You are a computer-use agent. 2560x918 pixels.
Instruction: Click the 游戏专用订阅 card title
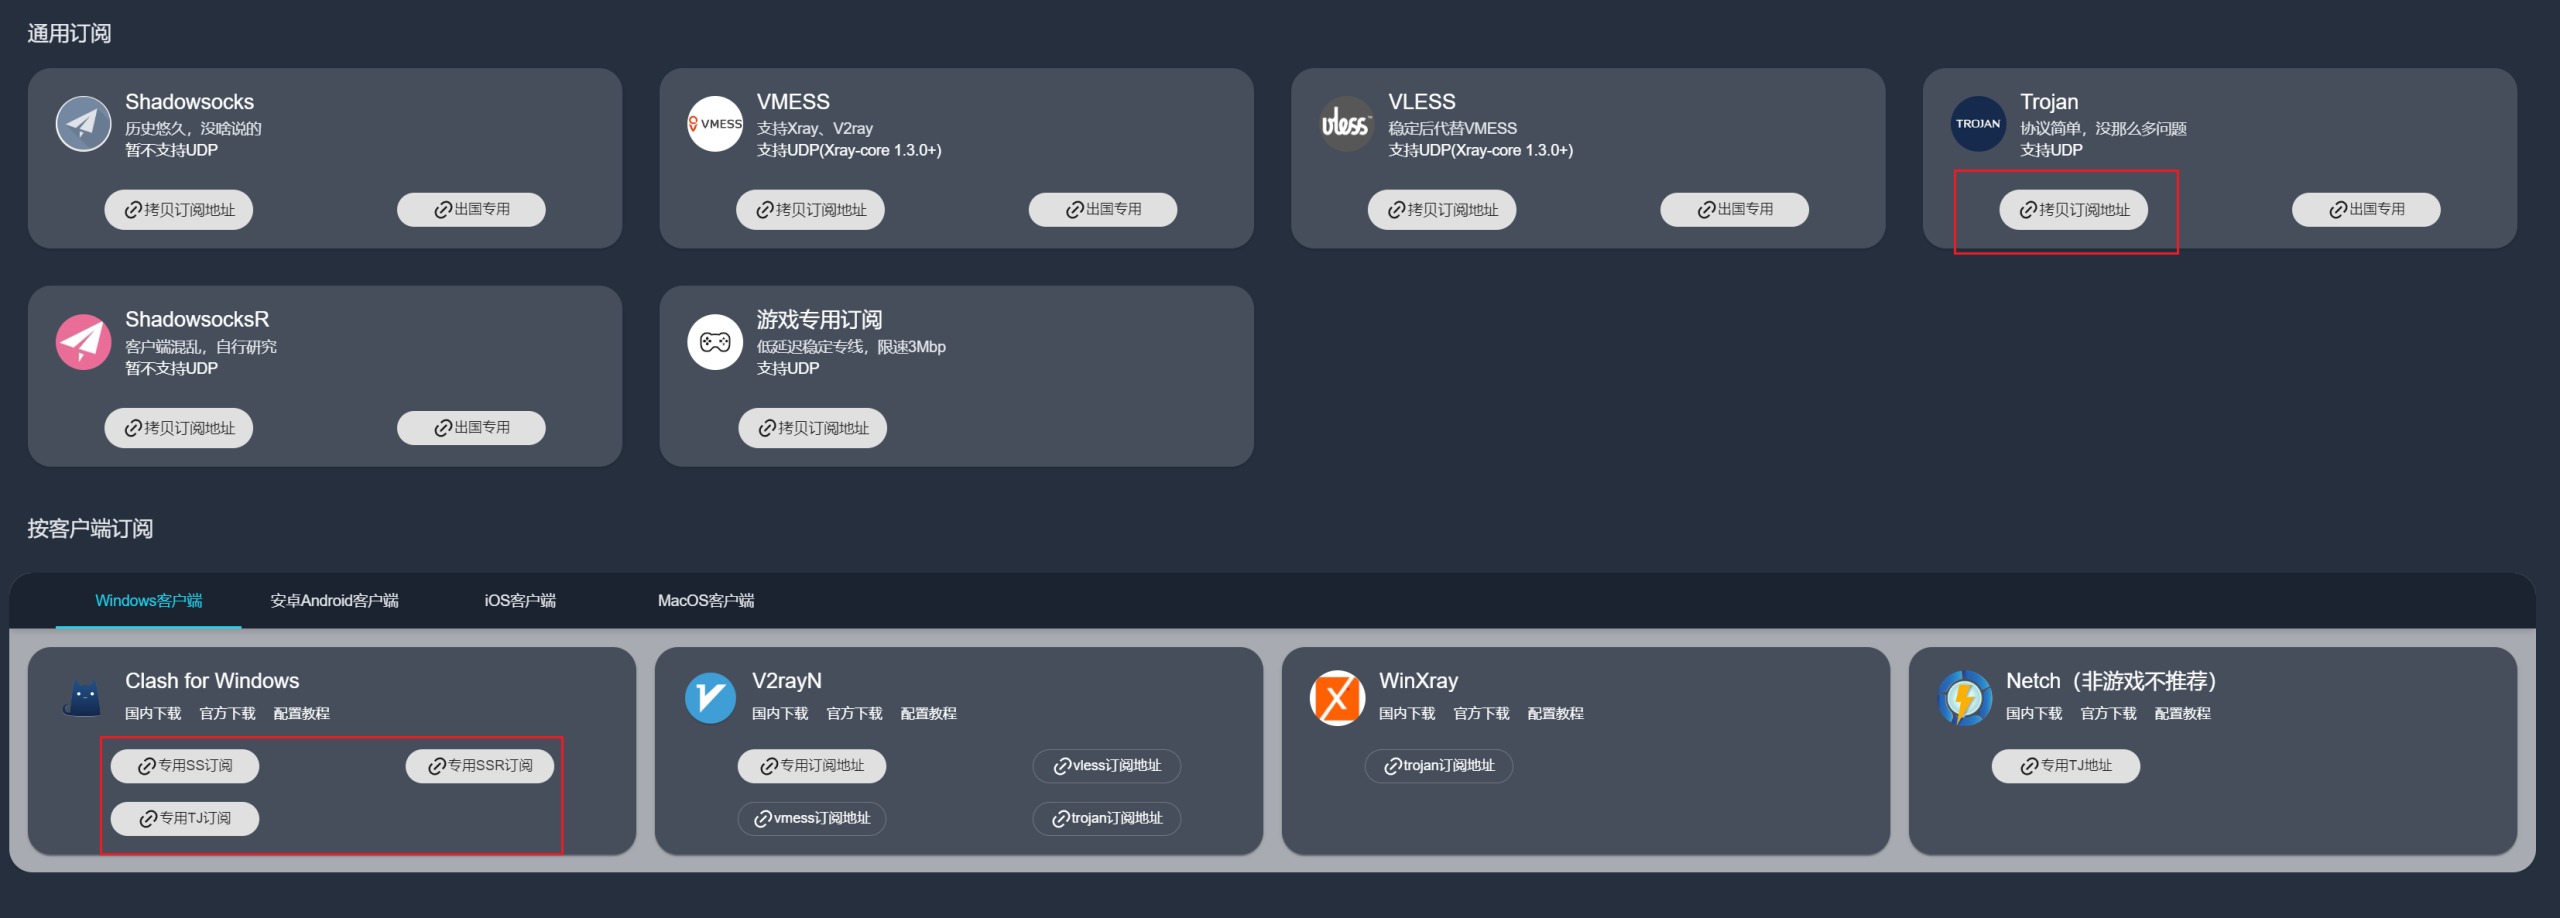819,320
